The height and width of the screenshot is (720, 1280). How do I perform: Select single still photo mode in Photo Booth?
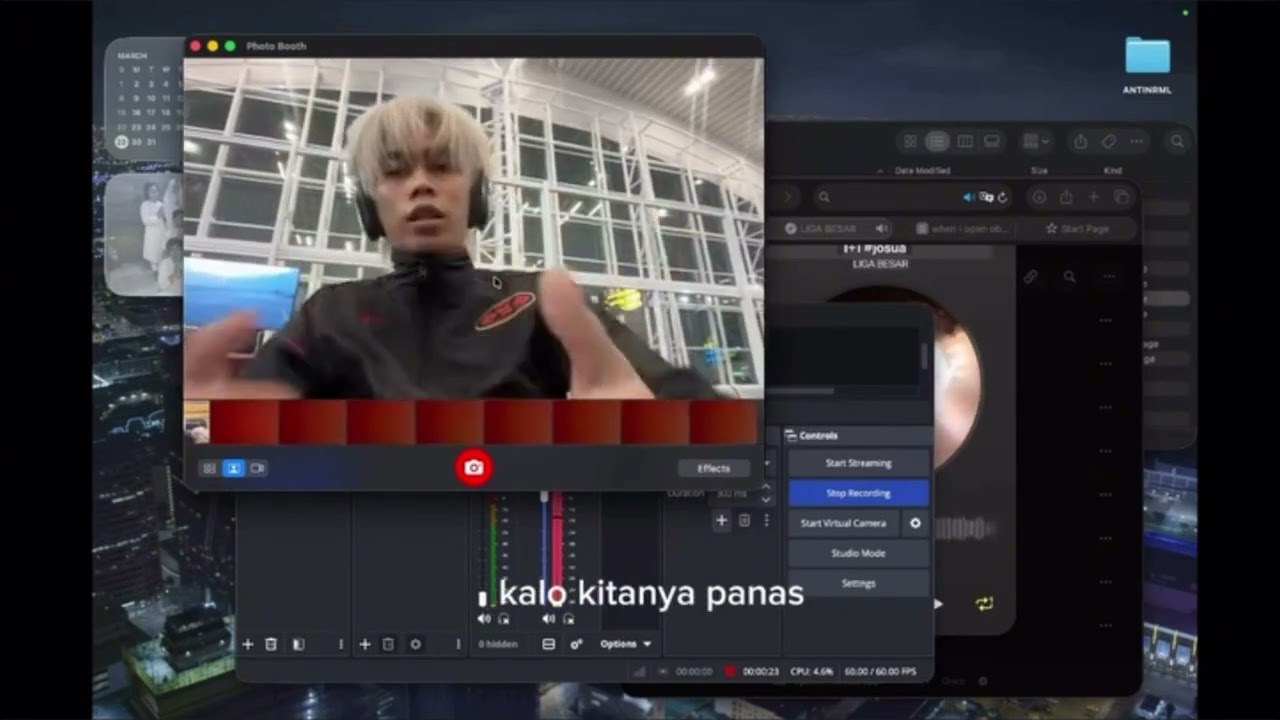click(x=233, y=468)
